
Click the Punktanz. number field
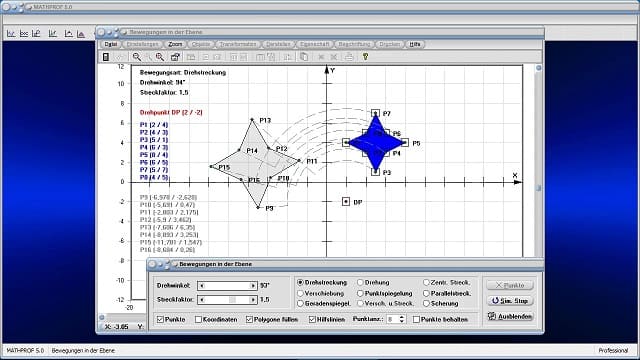(392, 320)
